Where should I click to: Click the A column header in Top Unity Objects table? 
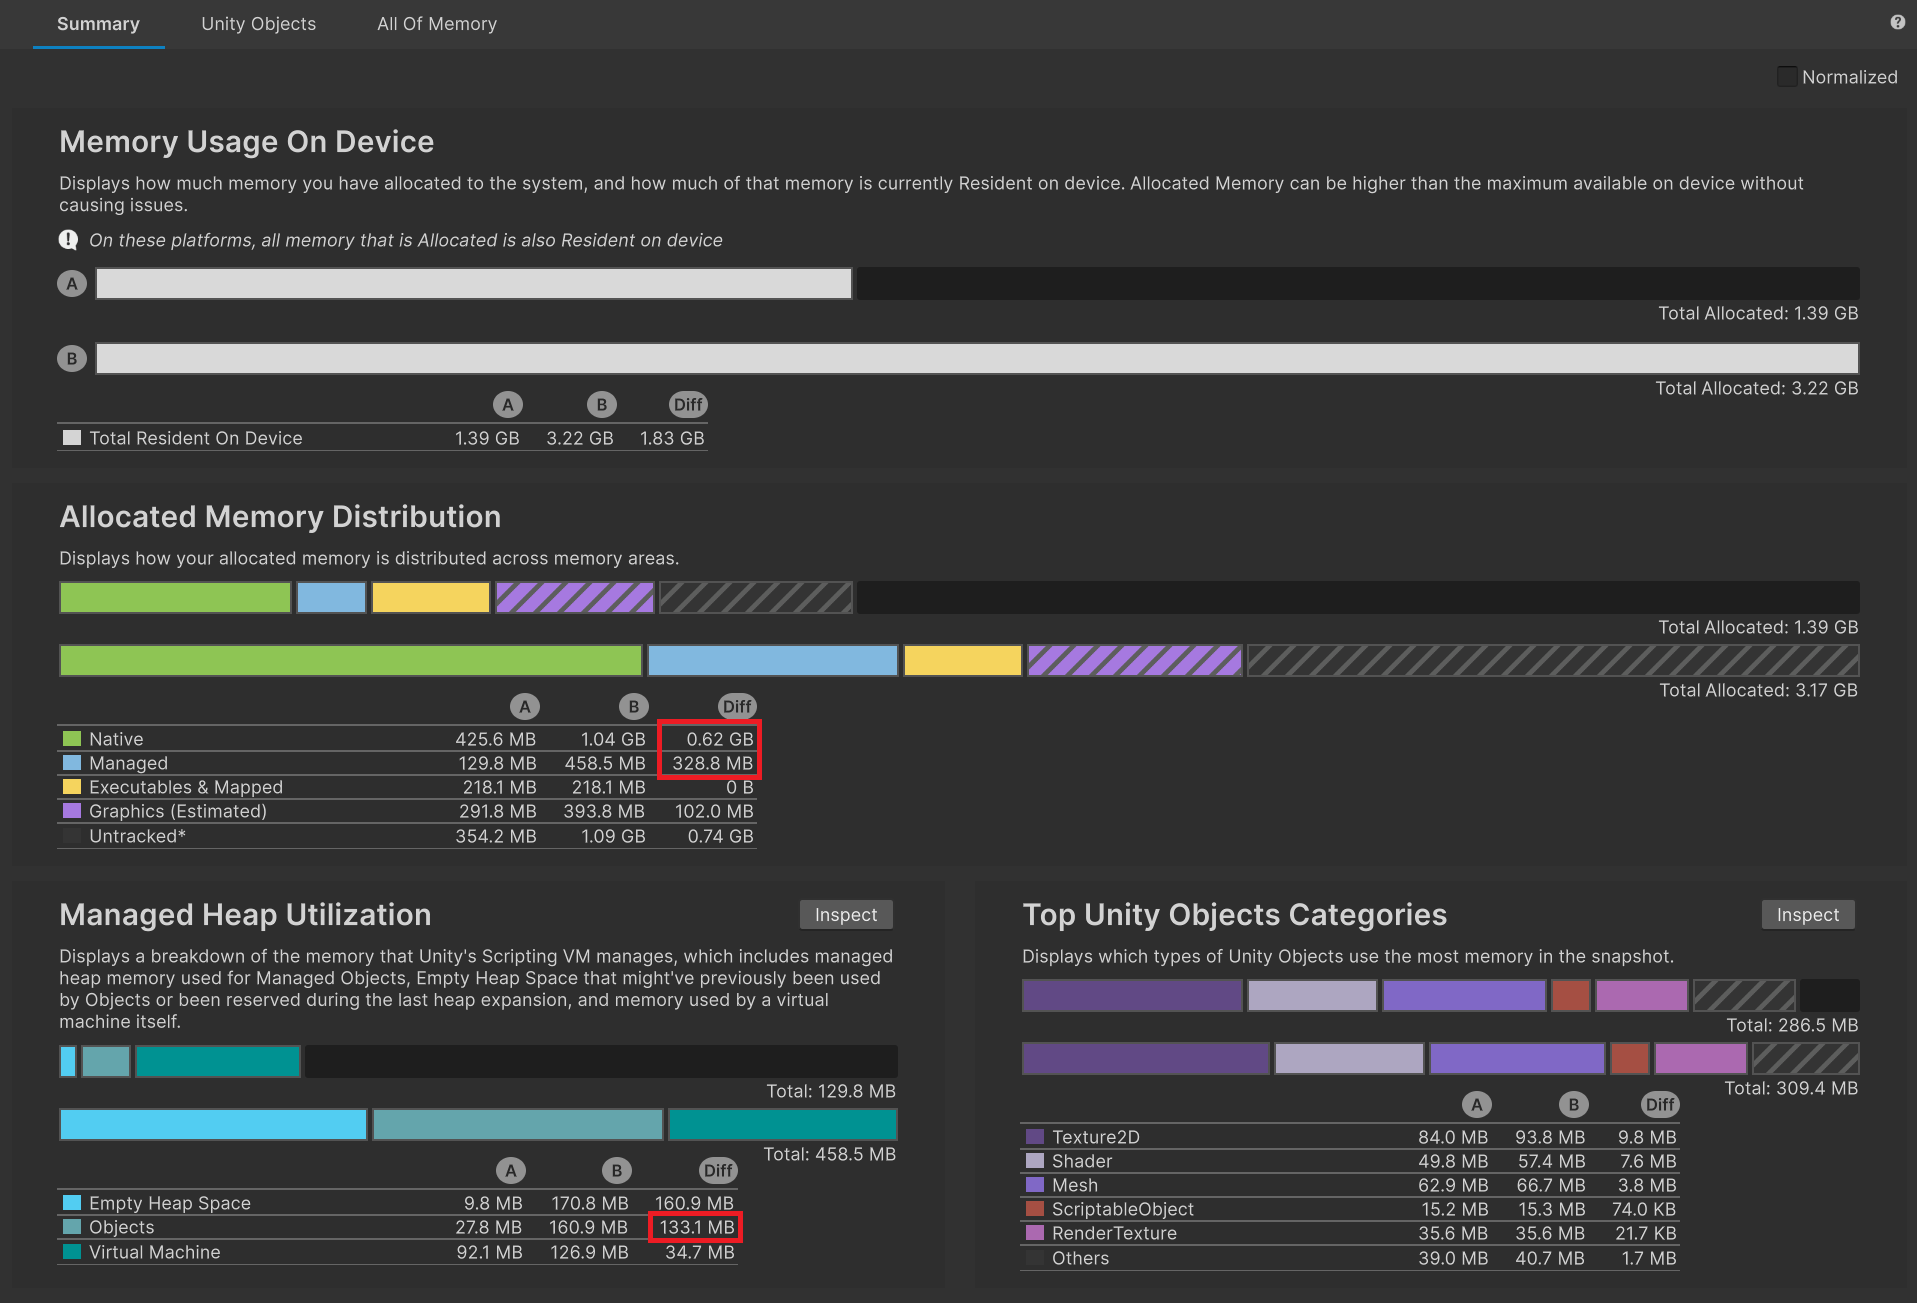(1476, 1105)
